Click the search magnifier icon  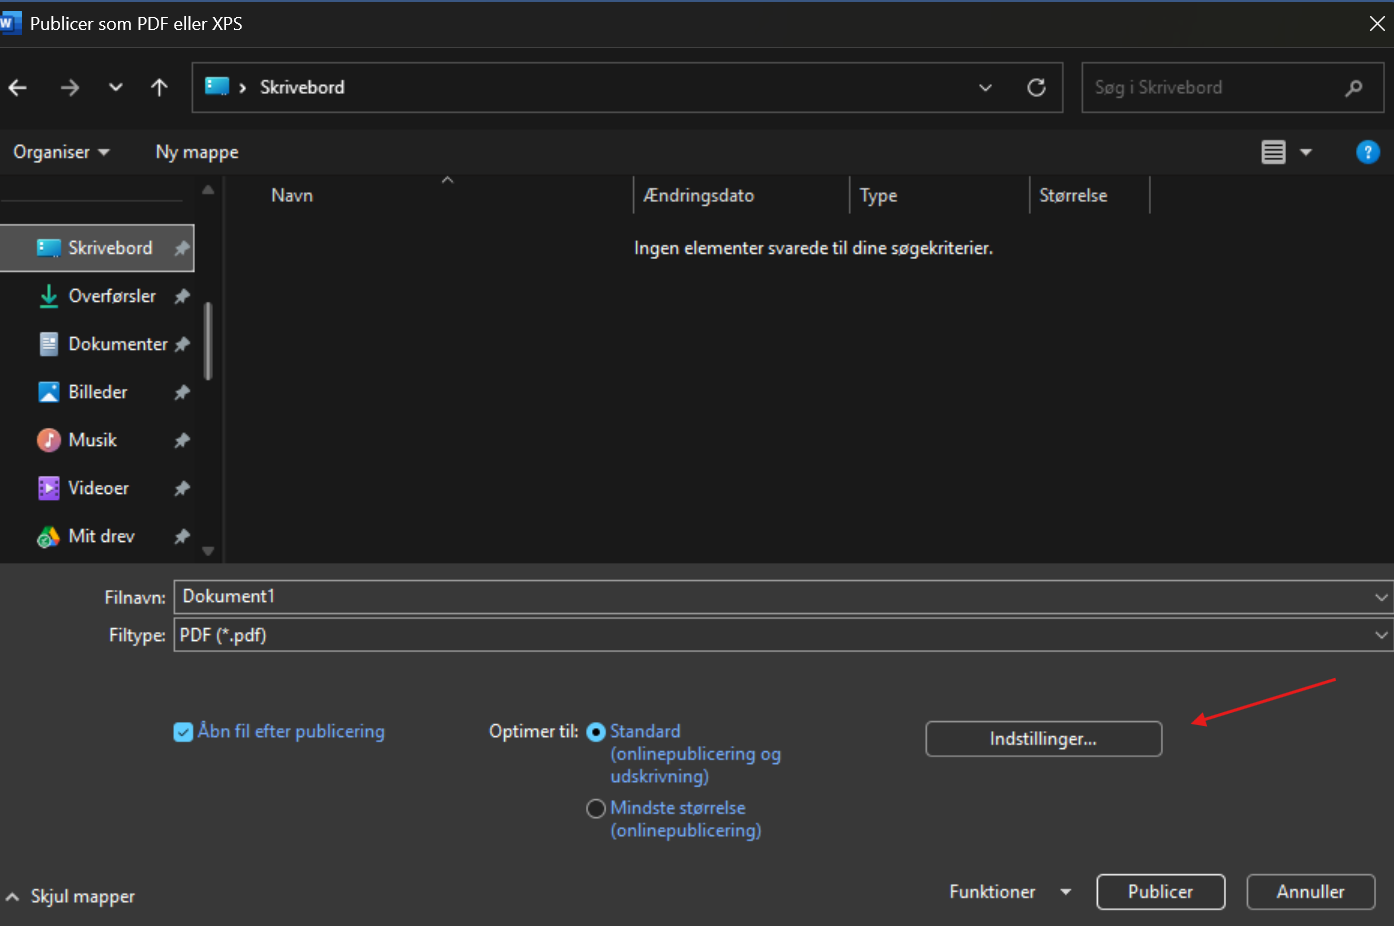pyautogui.click(x=1353, y=88)
